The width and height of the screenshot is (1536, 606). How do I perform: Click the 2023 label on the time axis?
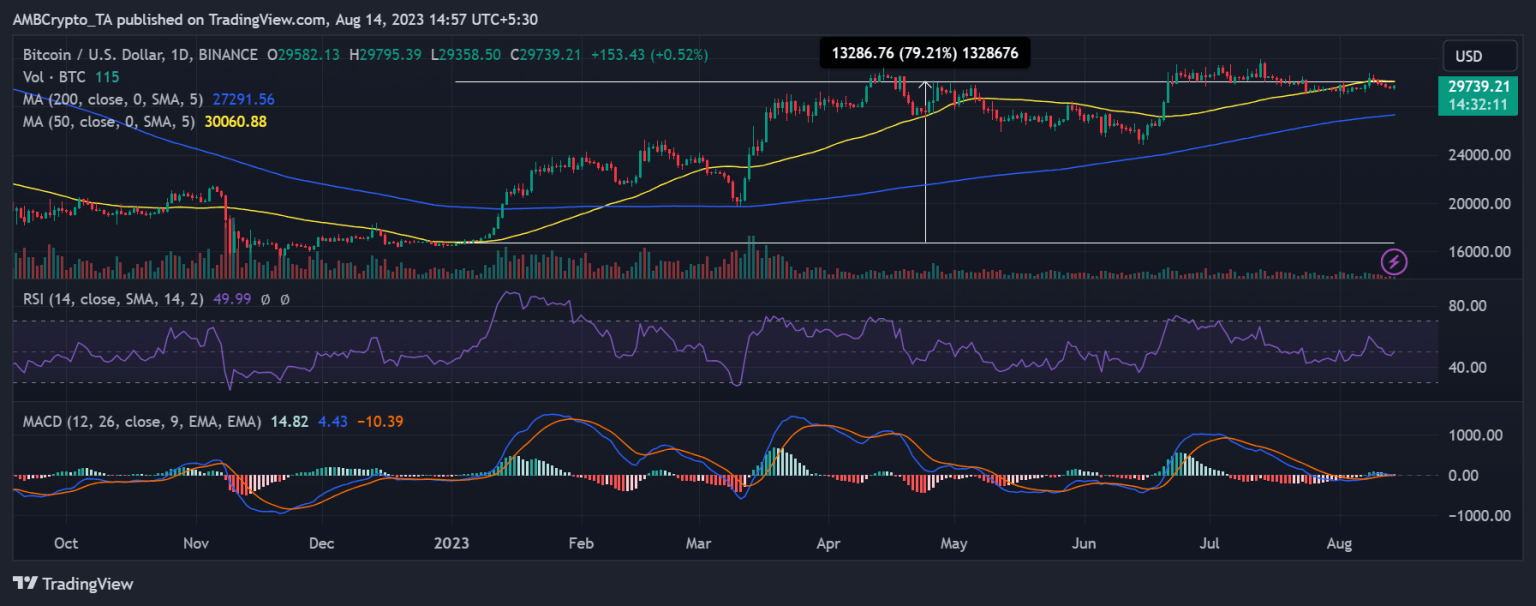[452, 543]
